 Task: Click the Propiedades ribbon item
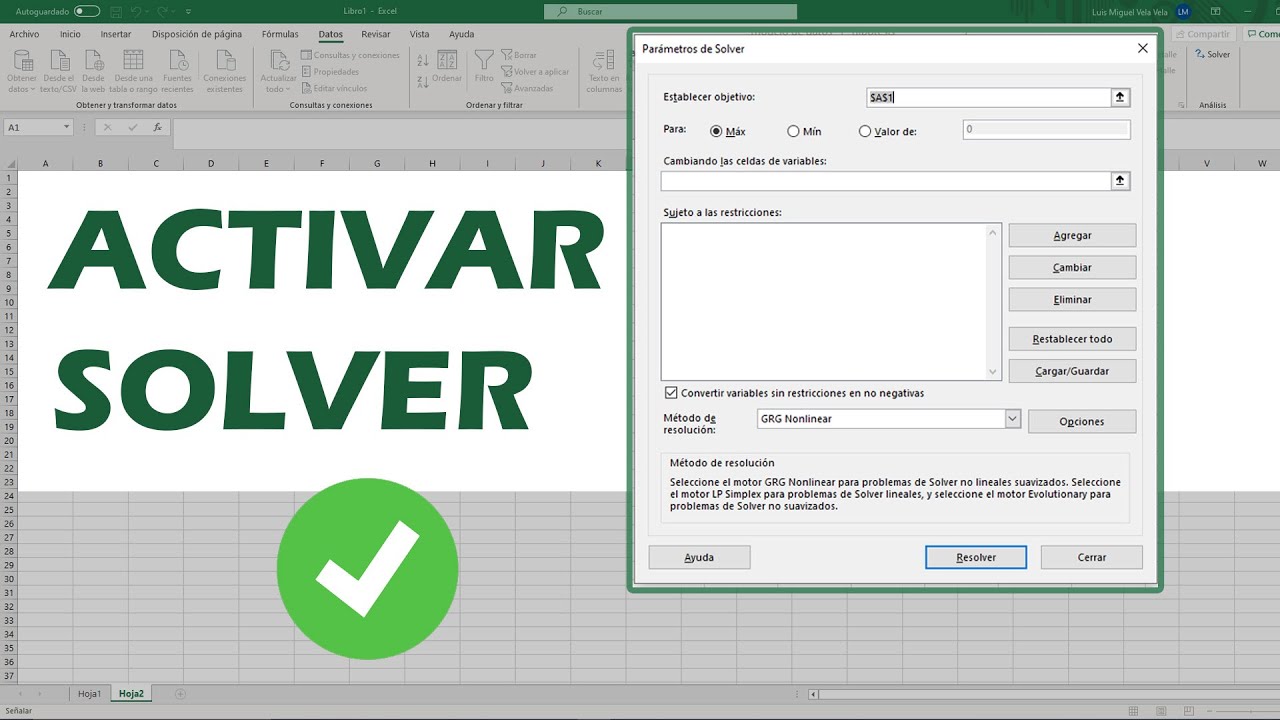pyautogui.click(x=330, y=72)
